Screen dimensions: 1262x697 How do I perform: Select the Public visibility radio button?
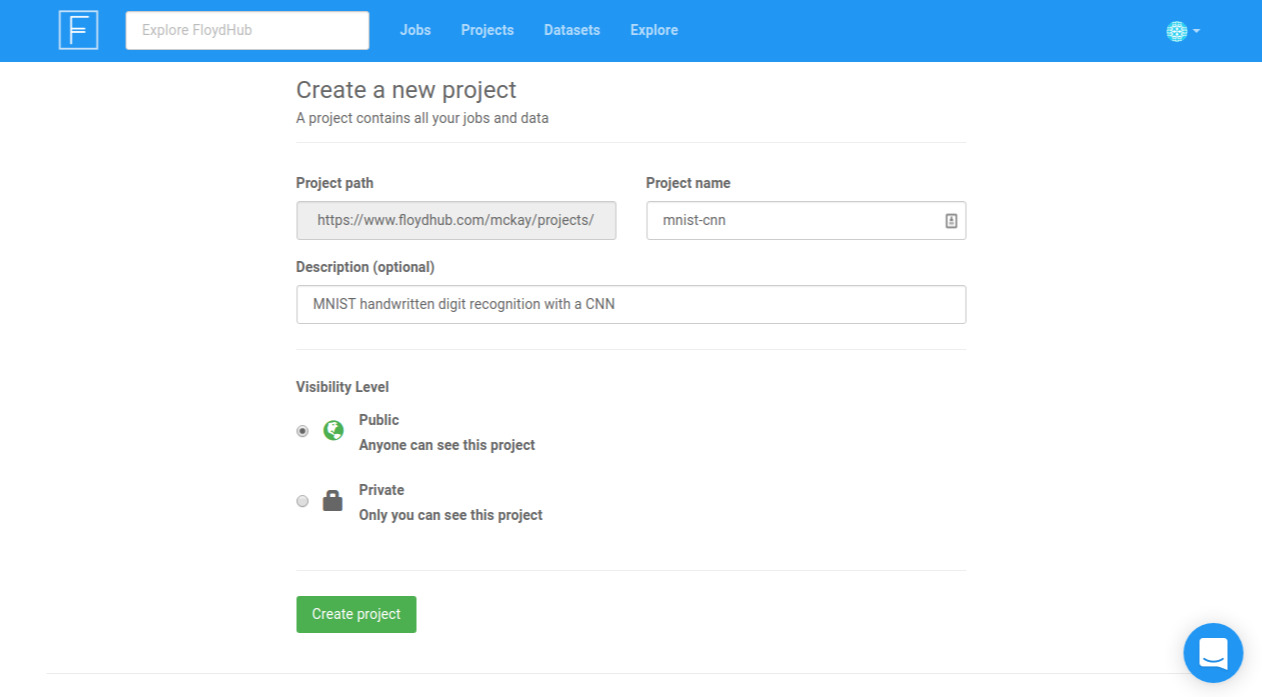[x=302, y=430]
